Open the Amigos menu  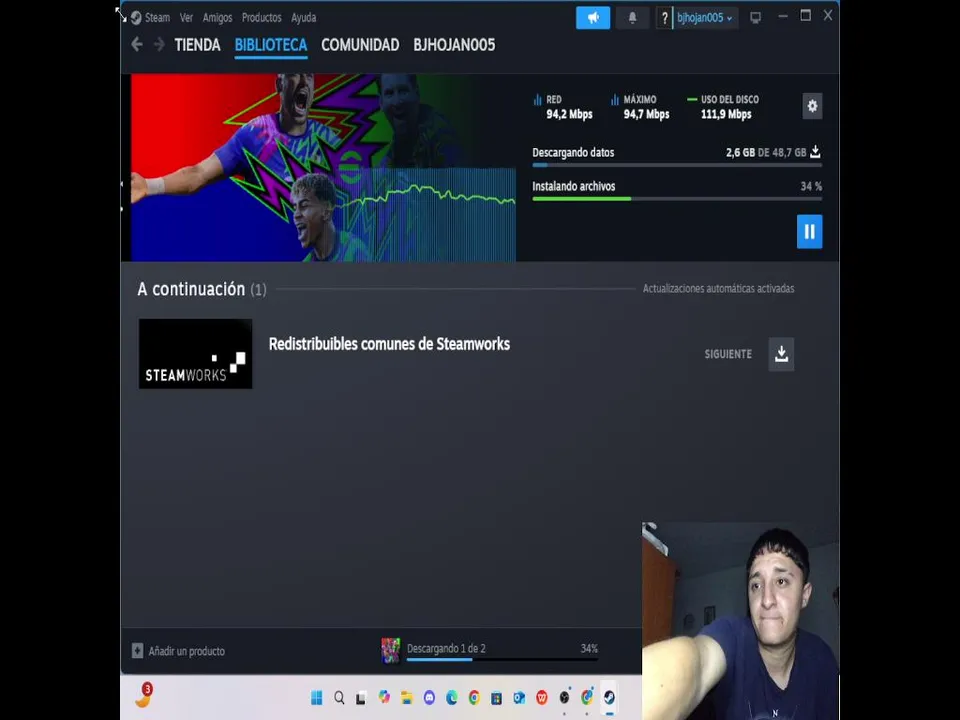[x=217, y=18]
